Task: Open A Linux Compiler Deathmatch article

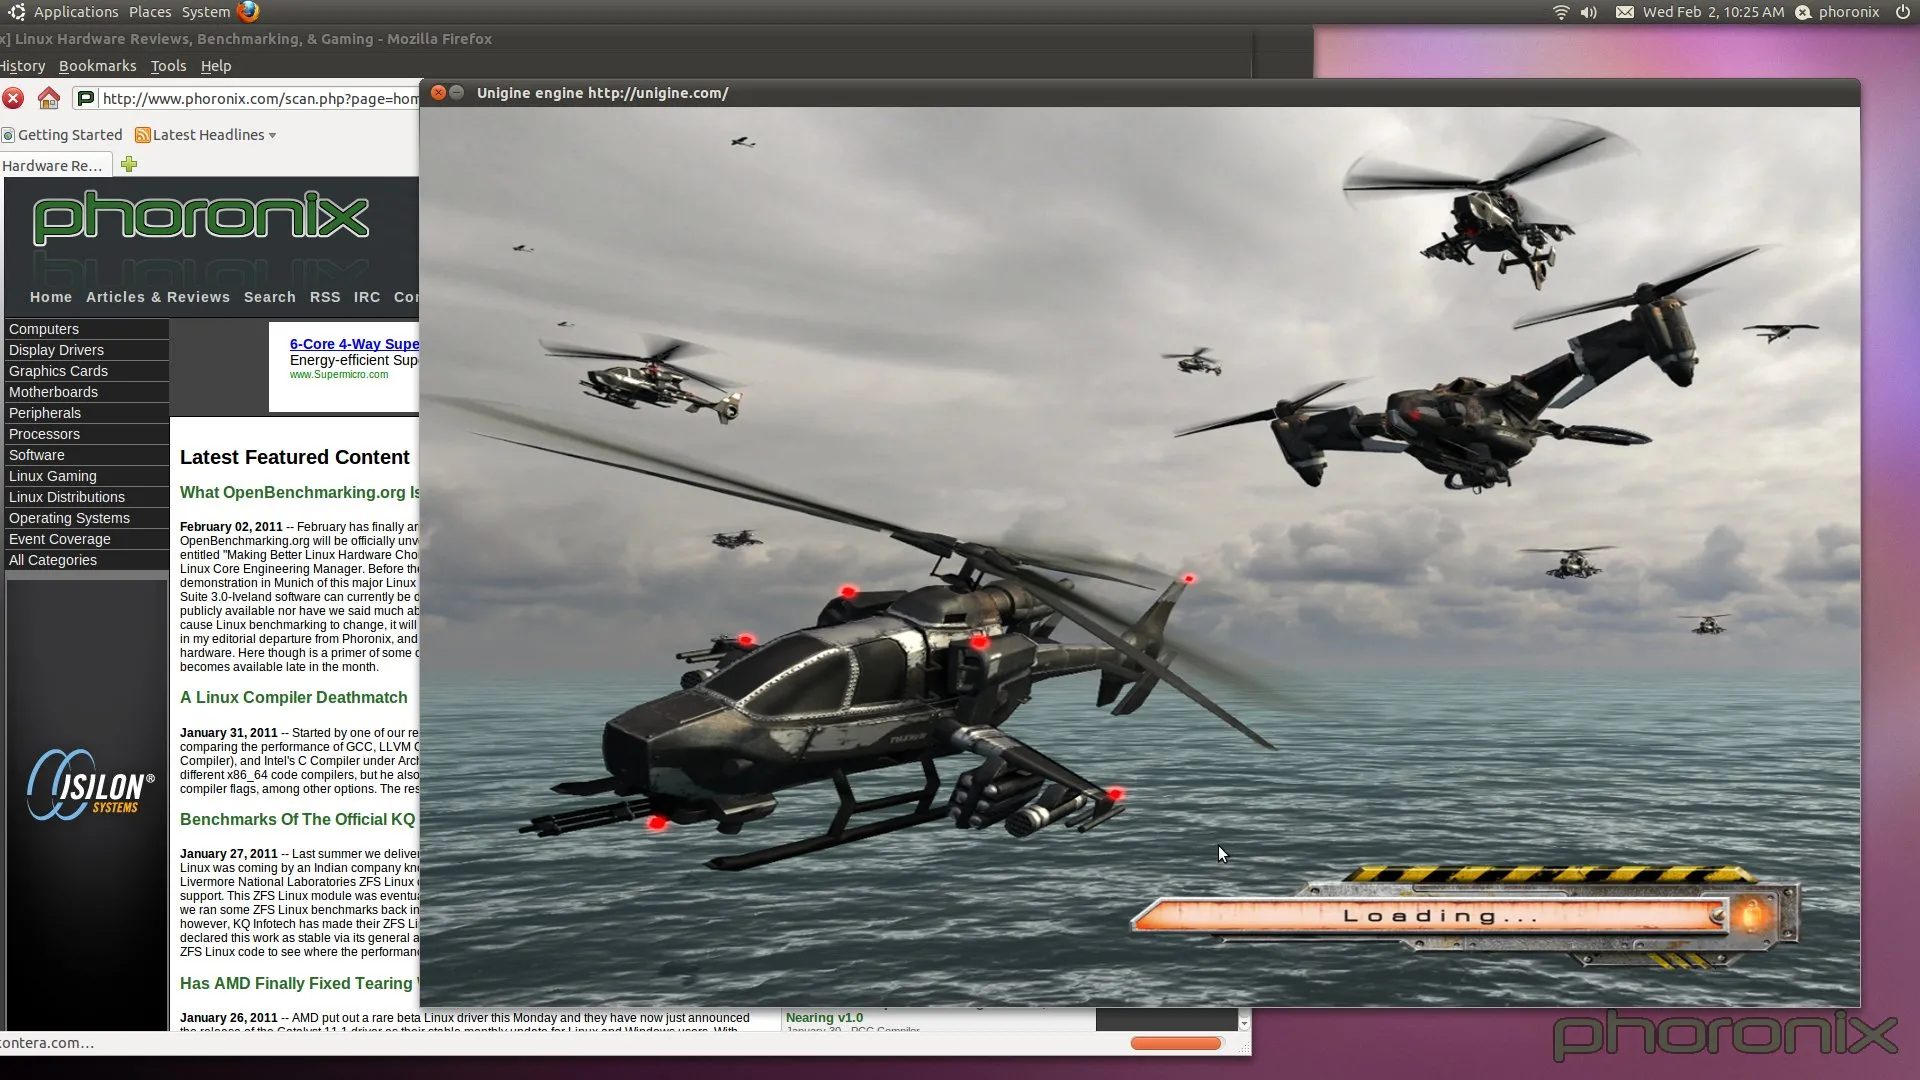Action: click(x=294, y=697)
